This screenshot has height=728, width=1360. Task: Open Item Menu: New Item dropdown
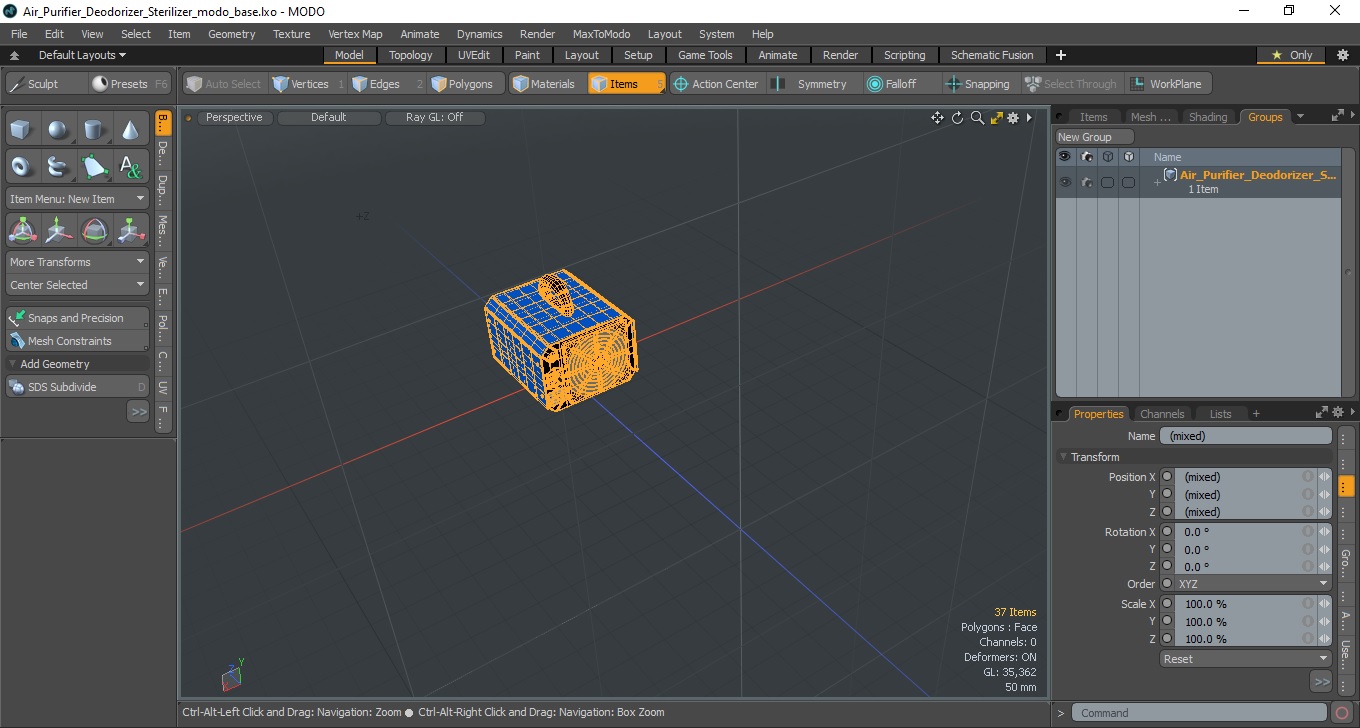pos(77,199)
